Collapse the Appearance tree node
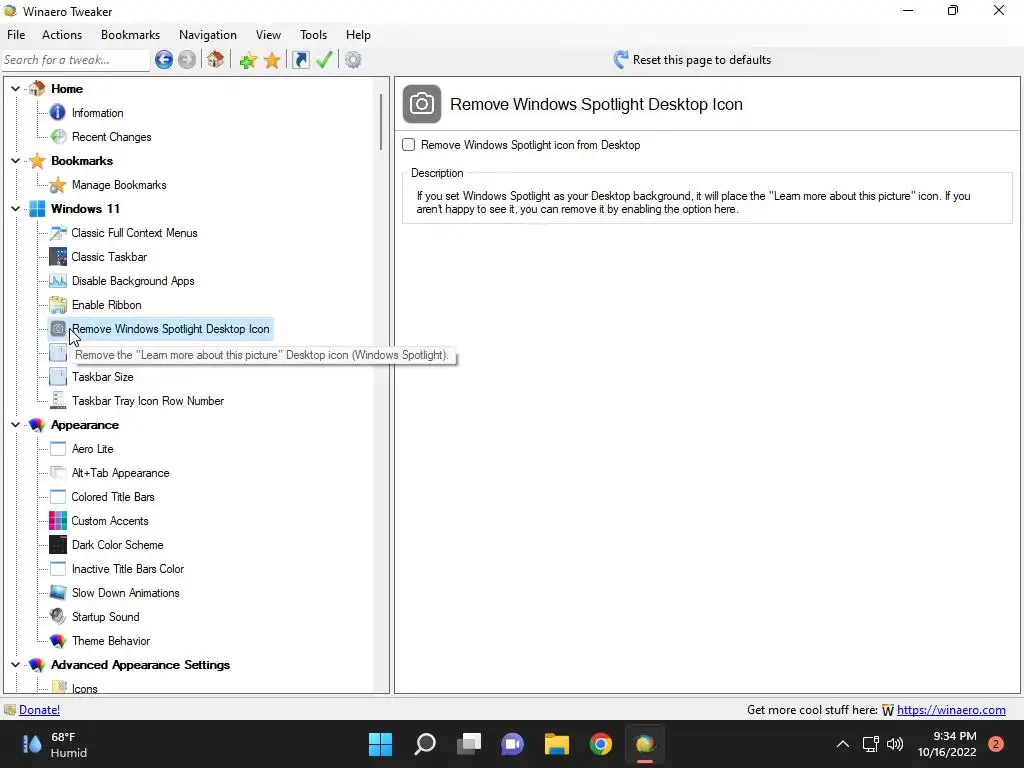 click(x=16, y=424)
